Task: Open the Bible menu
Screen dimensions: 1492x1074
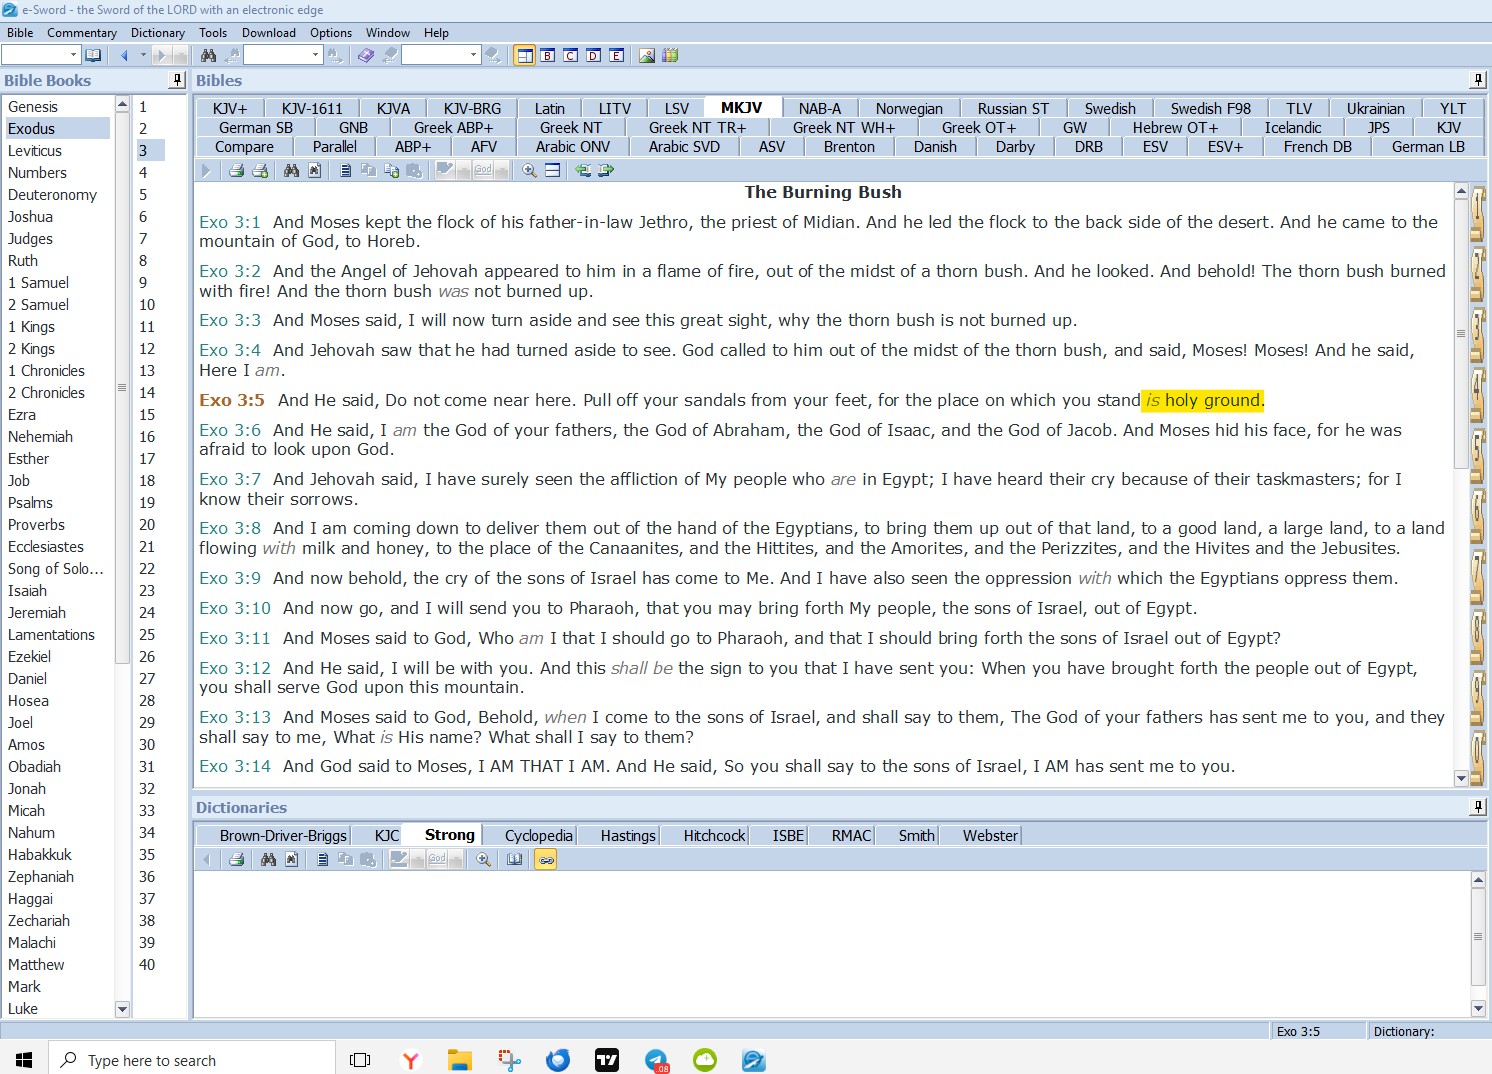Action: tap(20, 33)
